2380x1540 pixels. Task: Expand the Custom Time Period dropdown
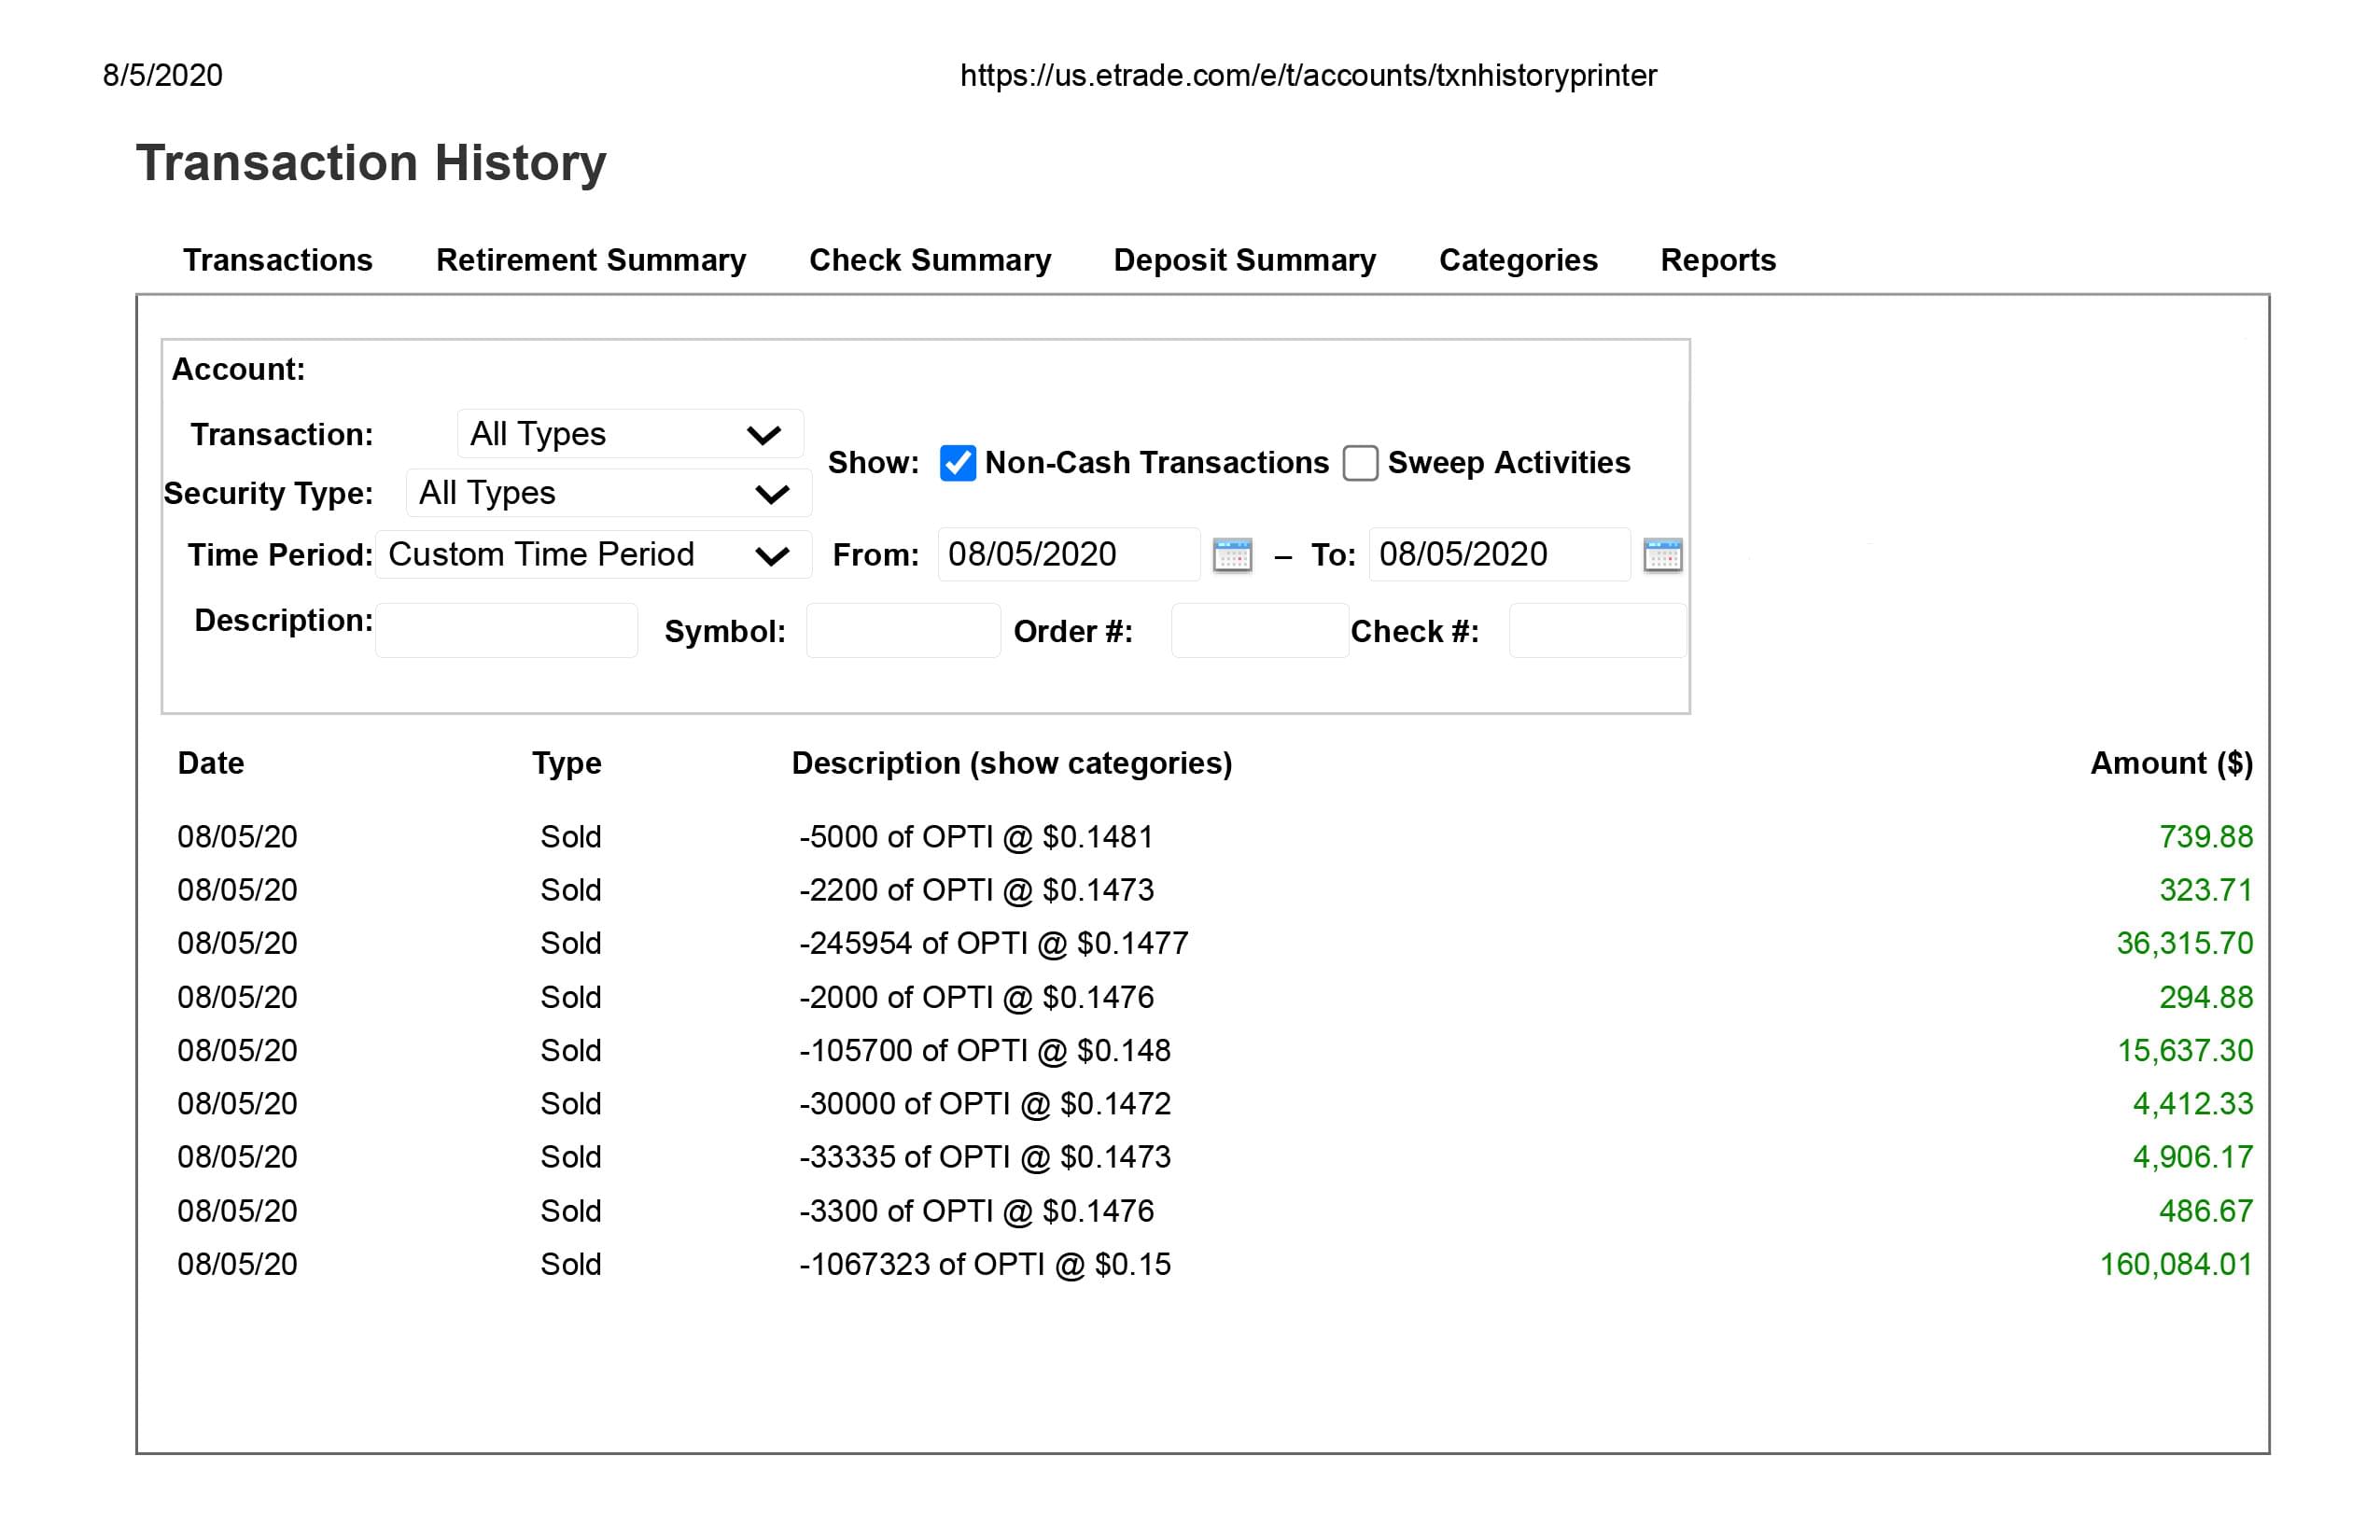click(592, 555)
